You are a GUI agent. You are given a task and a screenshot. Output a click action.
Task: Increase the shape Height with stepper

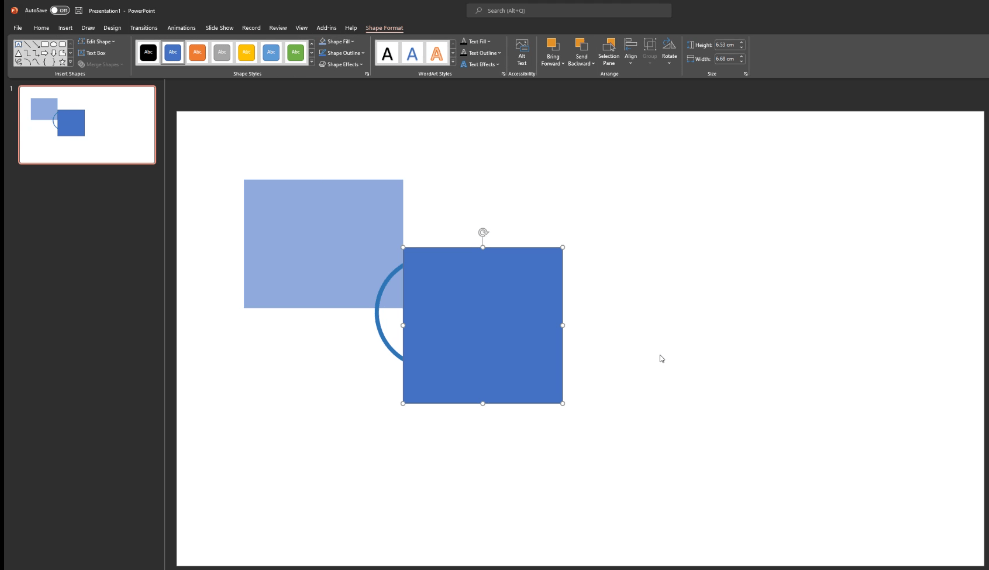[742, 43]
